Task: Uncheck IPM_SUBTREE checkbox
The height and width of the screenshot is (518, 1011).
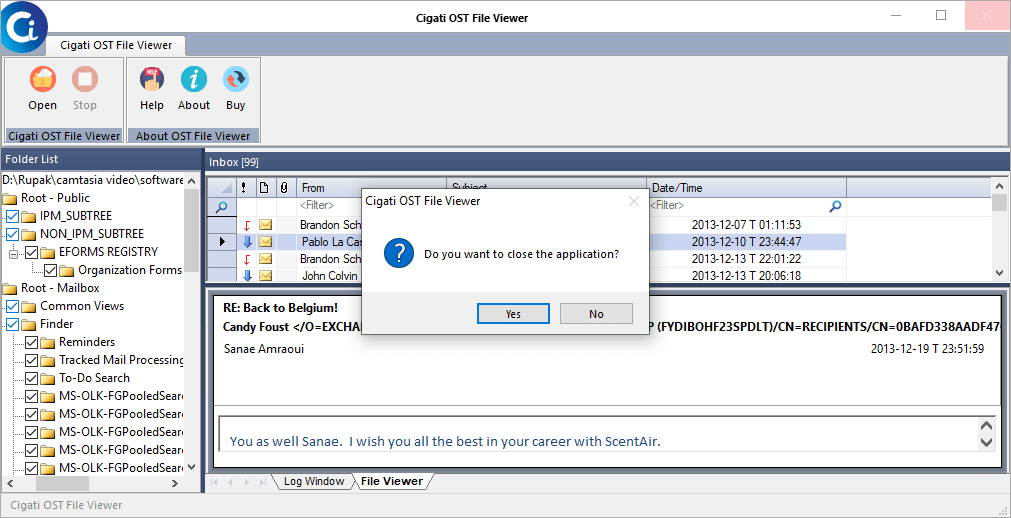Action: (x=12, y=216)
